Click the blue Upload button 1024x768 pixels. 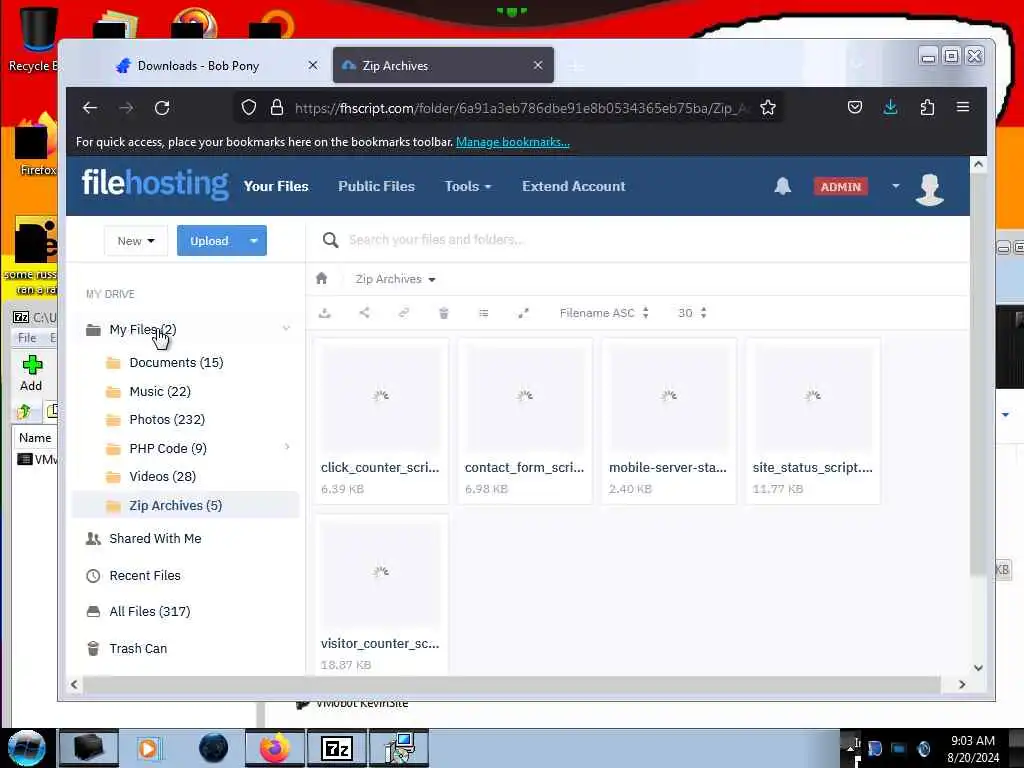click(209, 241)
